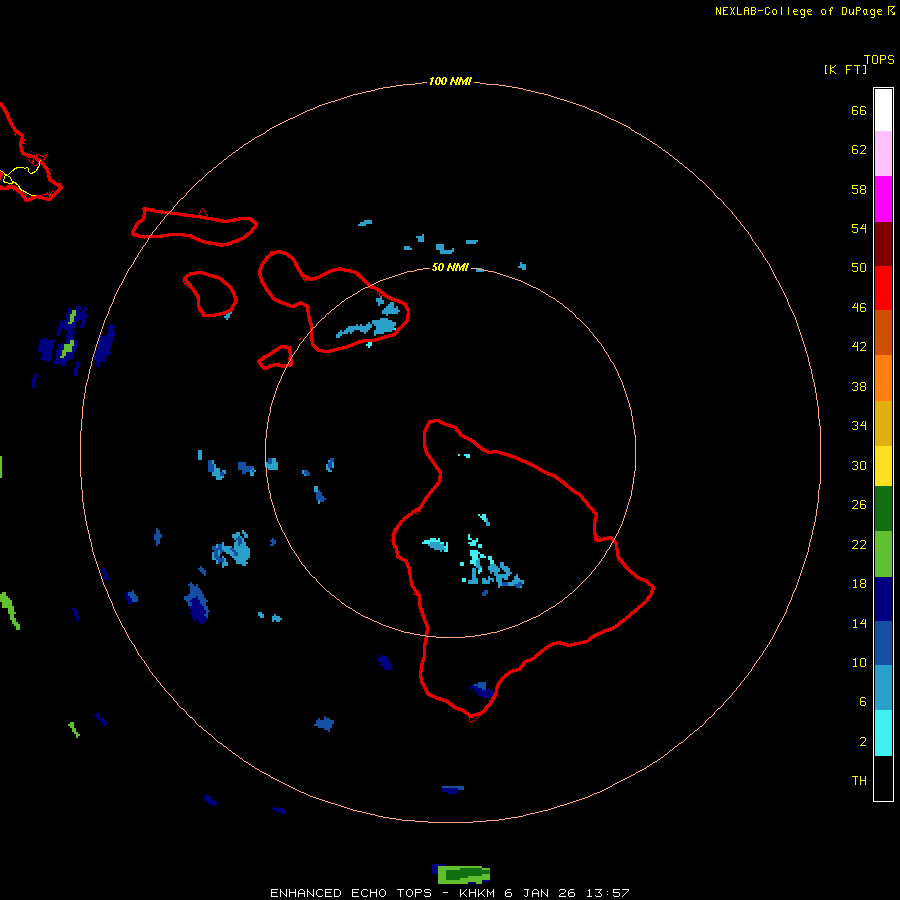Image resolution: width=900 pixels, height=900 pixels.
Task: Click the KHKM radar station identifier
Action: (x=478, y=893)
